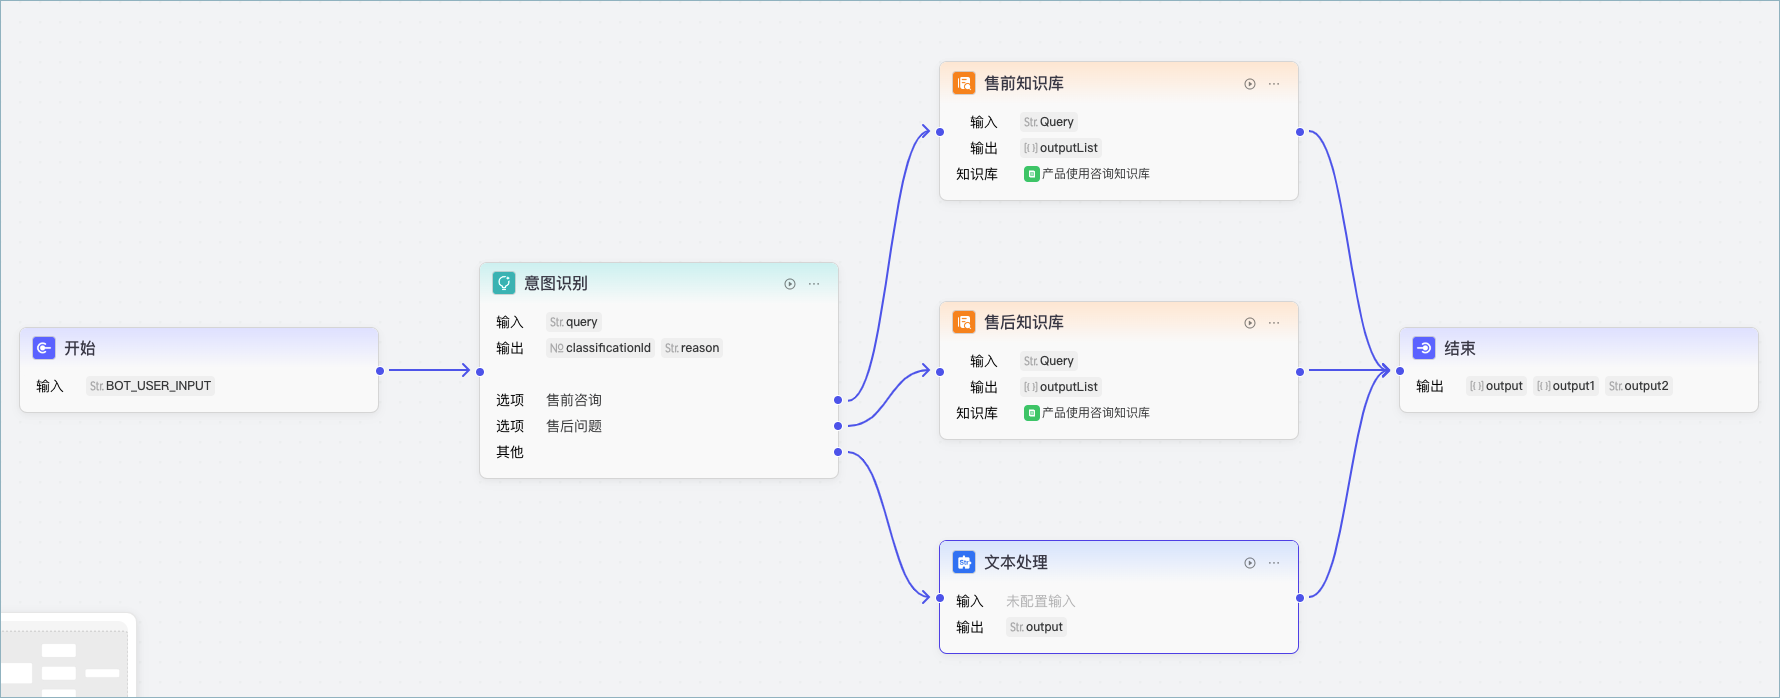Click the 结束 end node icon
Viewport: 1780px width, 698px height.
[1424, 348]
